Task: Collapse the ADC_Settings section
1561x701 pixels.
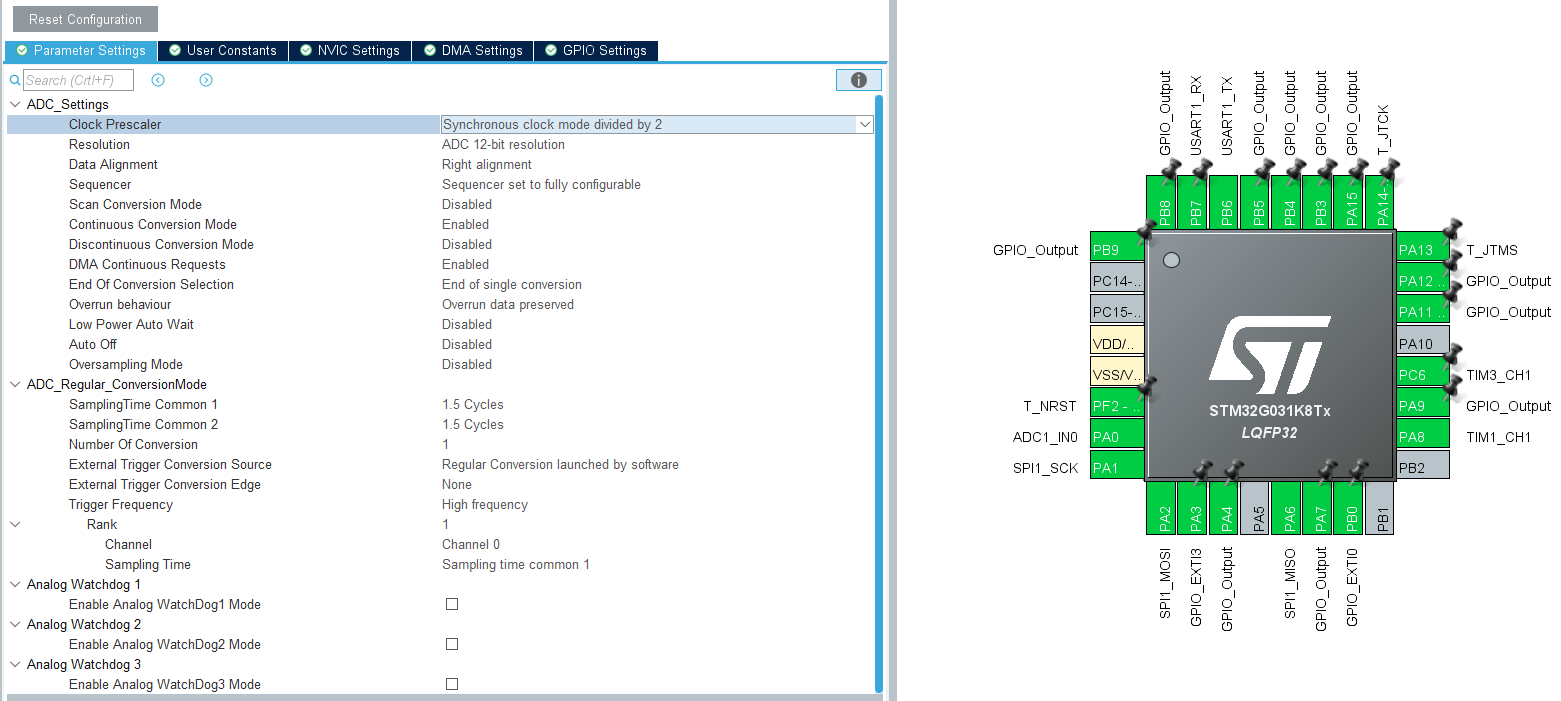Action: [15, 104]
